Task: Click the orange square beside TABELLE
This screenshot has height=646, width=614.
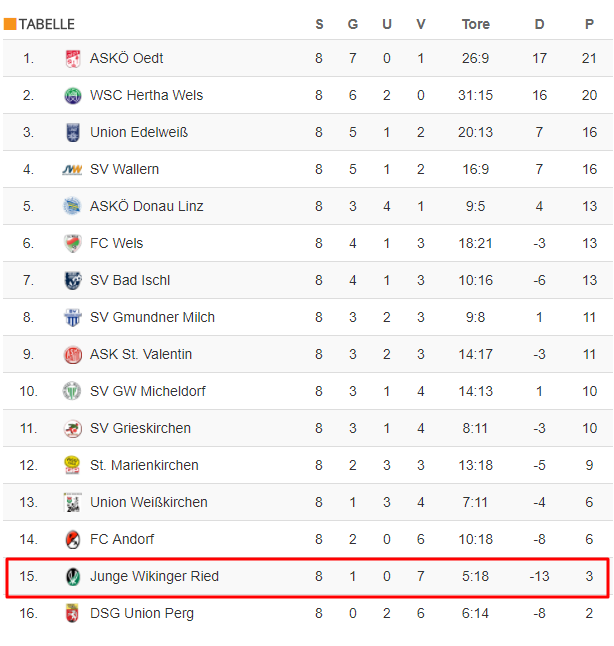Action: [10, 24]
